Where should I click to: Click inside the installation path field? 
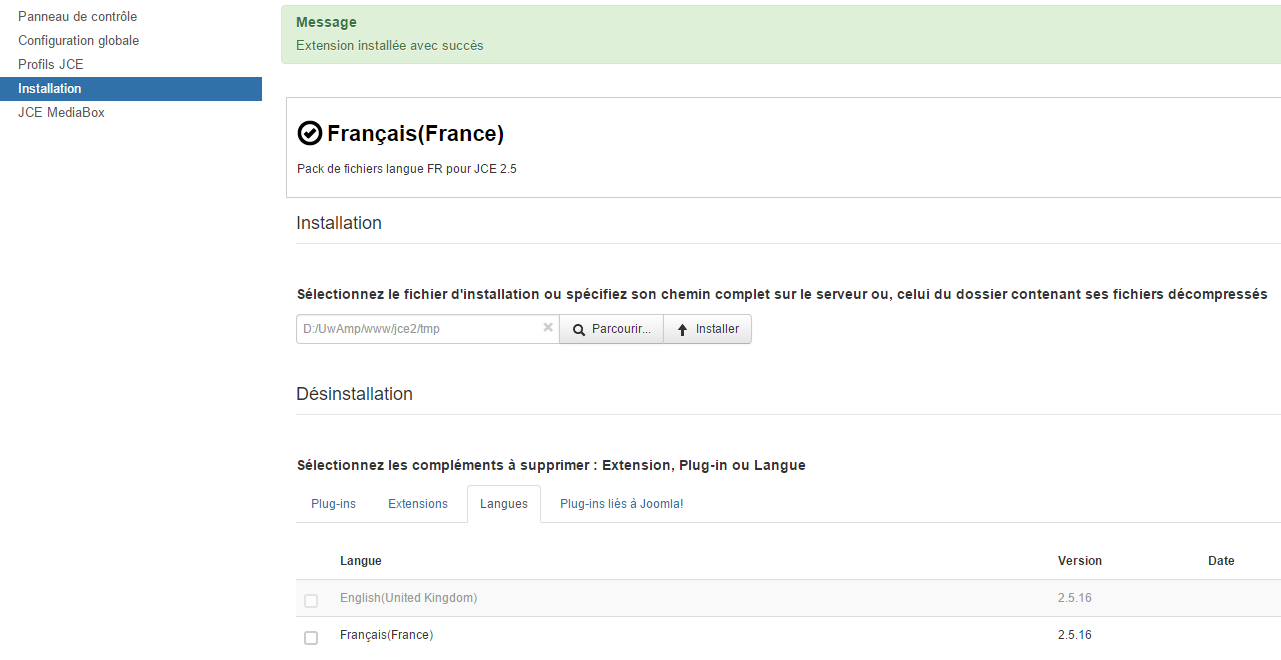click(420, 328)
